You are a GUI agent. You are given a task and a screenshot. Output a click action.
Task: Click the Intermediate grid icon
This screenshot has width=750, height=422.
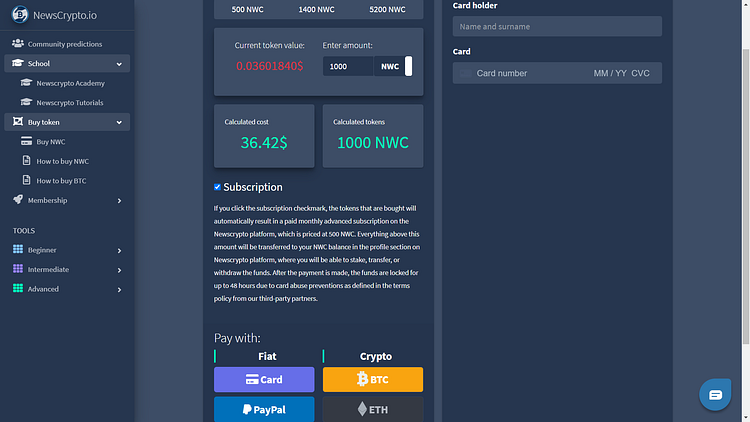click(x=18, y=269)
